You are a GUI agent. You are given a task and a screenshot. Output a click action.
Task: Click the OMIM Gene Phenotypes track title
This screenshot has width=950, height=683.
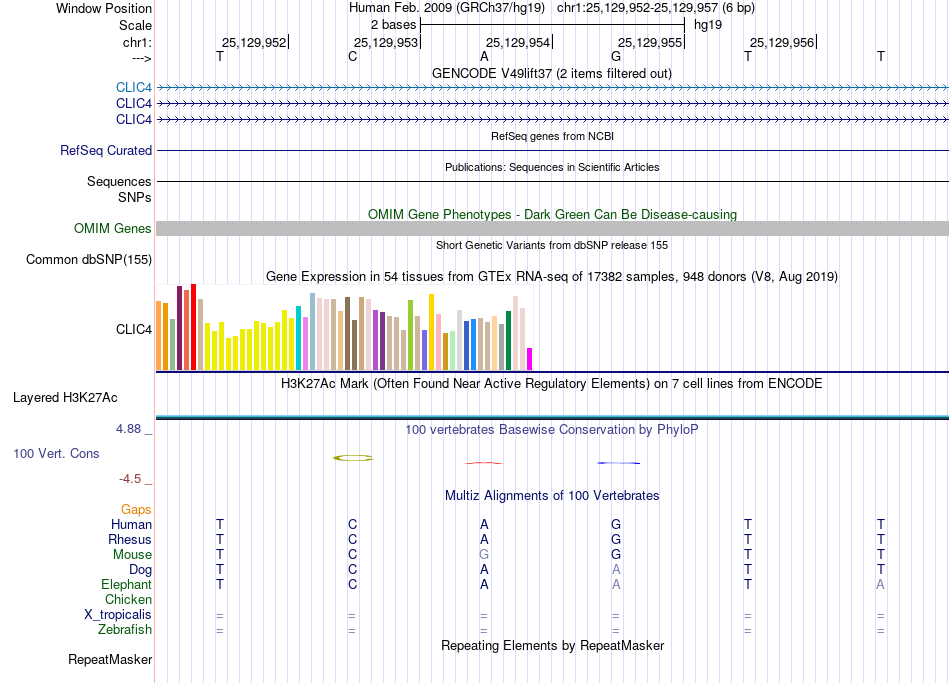552,215
